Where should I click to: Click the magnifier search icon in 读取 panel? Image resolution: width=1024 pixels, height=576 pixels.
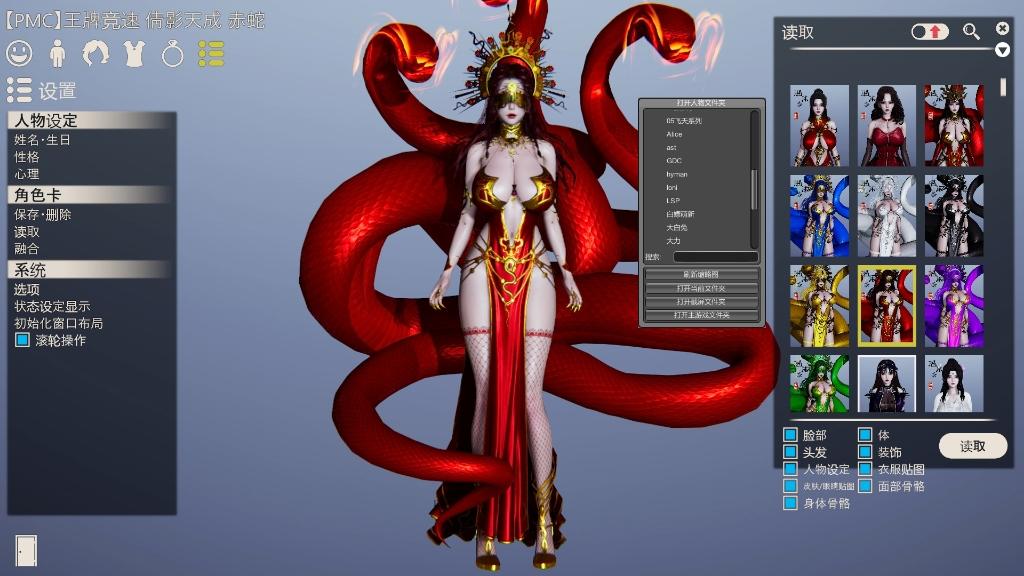971,31
